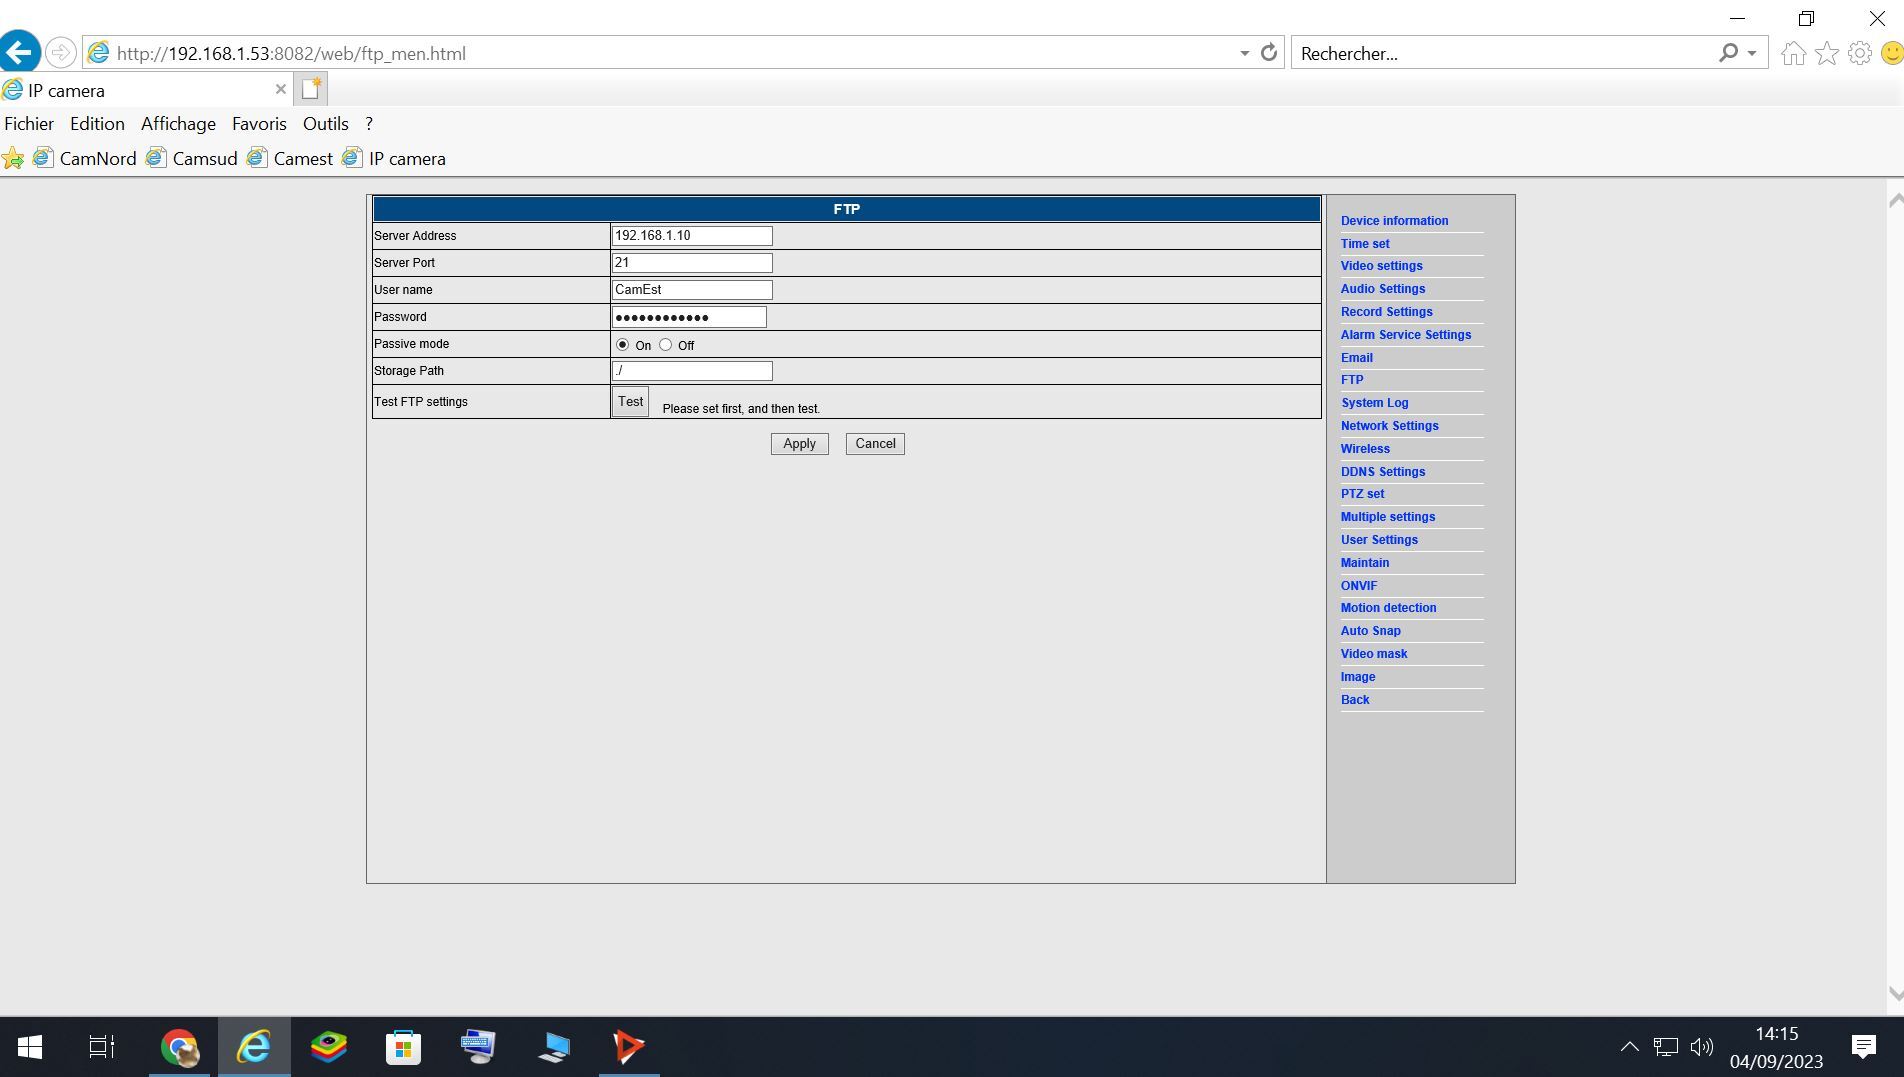Viewport: 1904px width, 1077px height.
Task: Open the Camsud favorite
Action: pyautogui.click(x=192, y=158)
